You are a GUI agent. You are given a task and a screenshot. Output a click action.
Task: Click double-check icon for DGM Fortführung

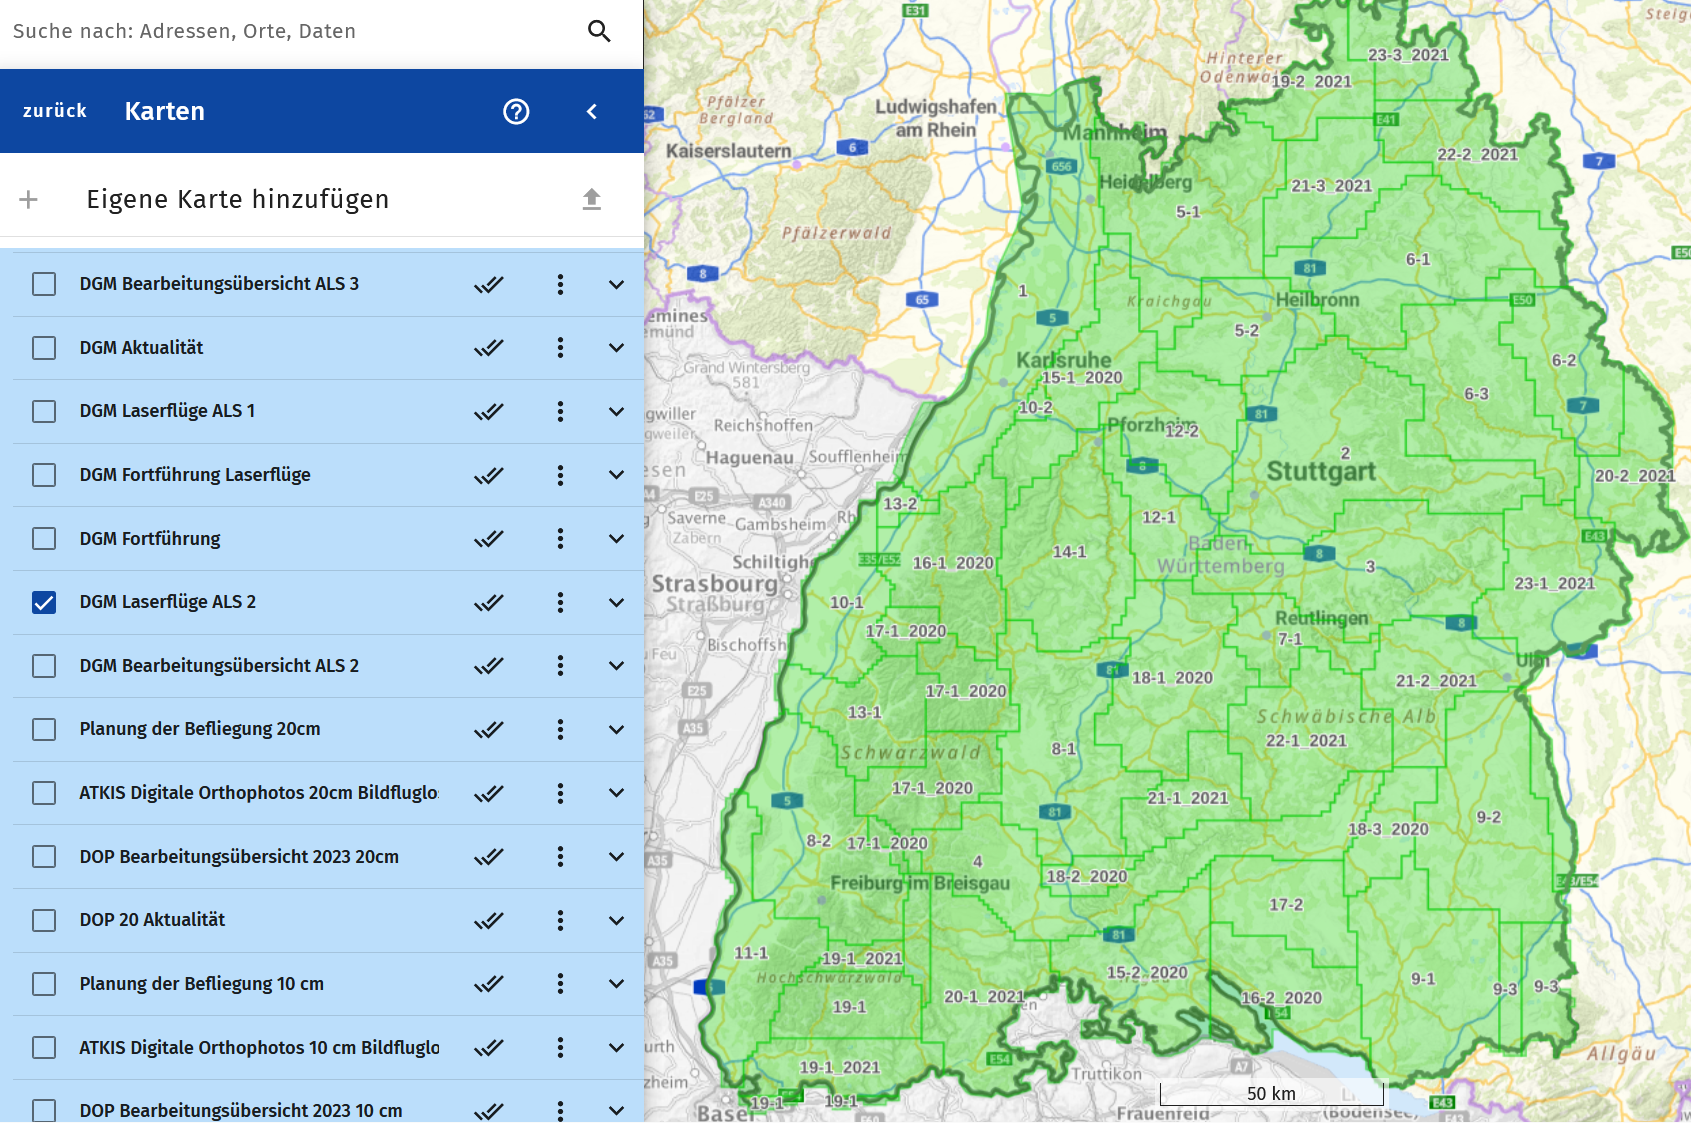point(489,539)
